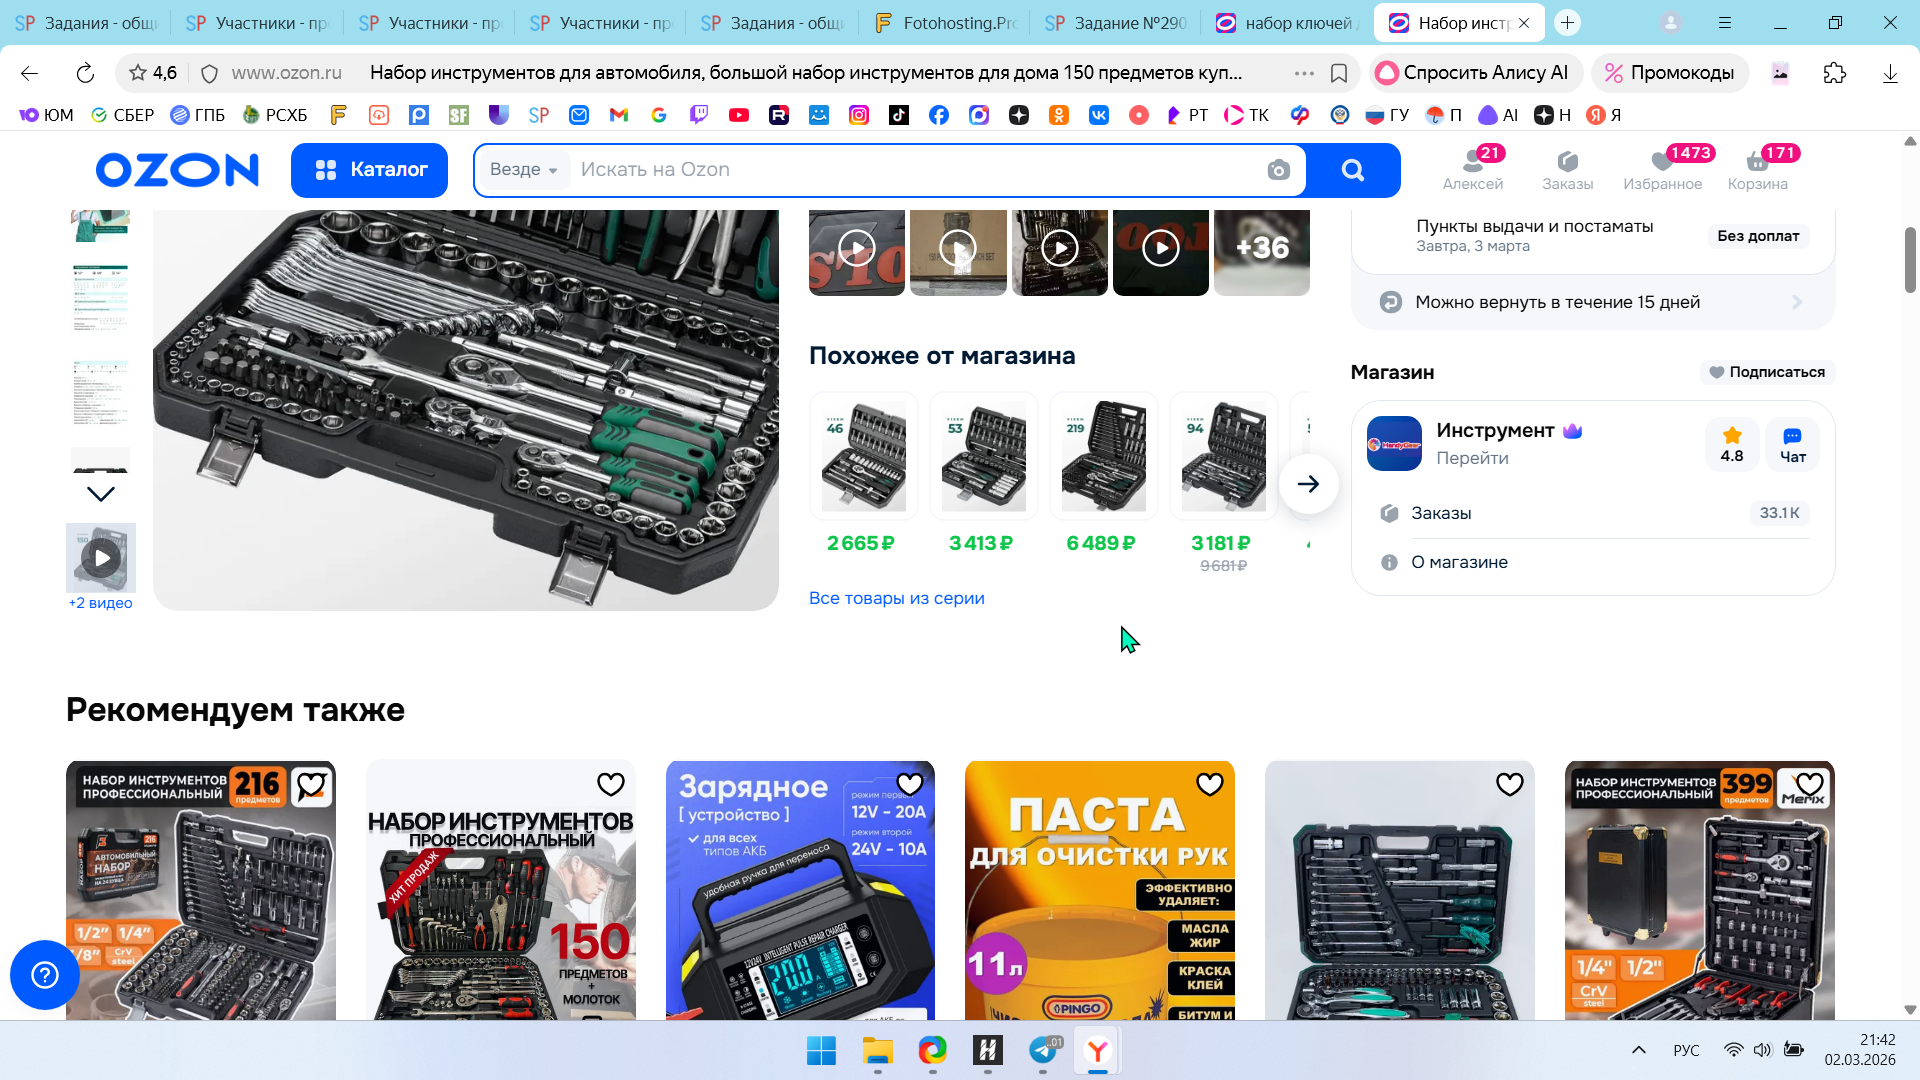
Task: Click the camera image search icon
Action: (x=1278, y=170)
